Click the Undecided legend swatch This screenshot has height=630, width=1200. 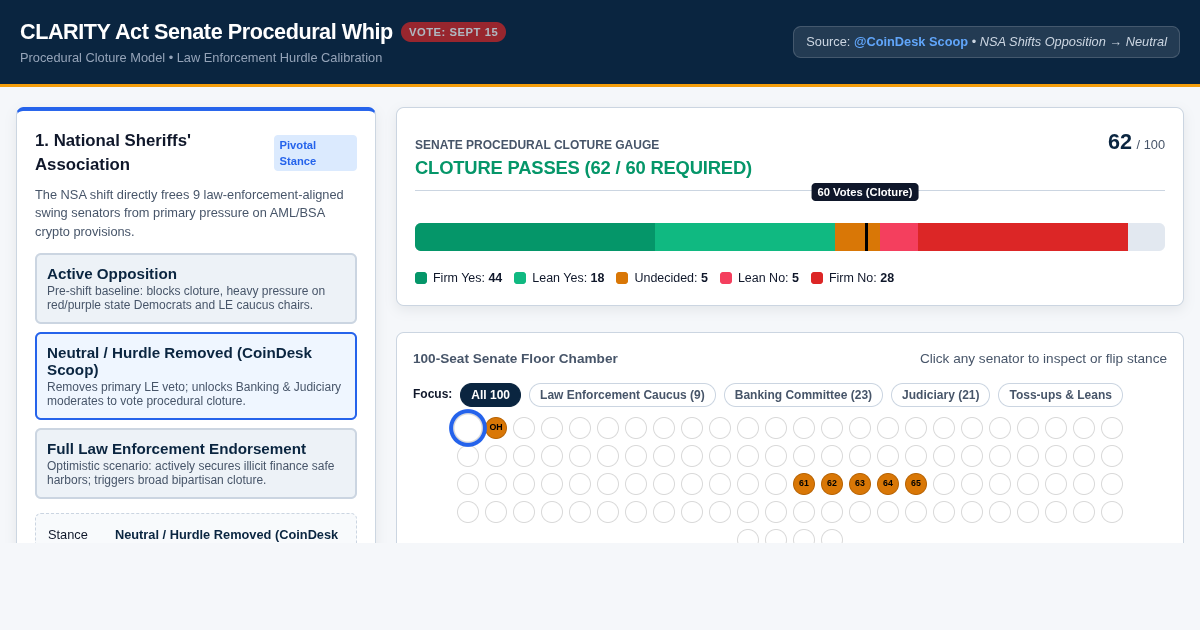pyautogui.click(x=622, y=278)
